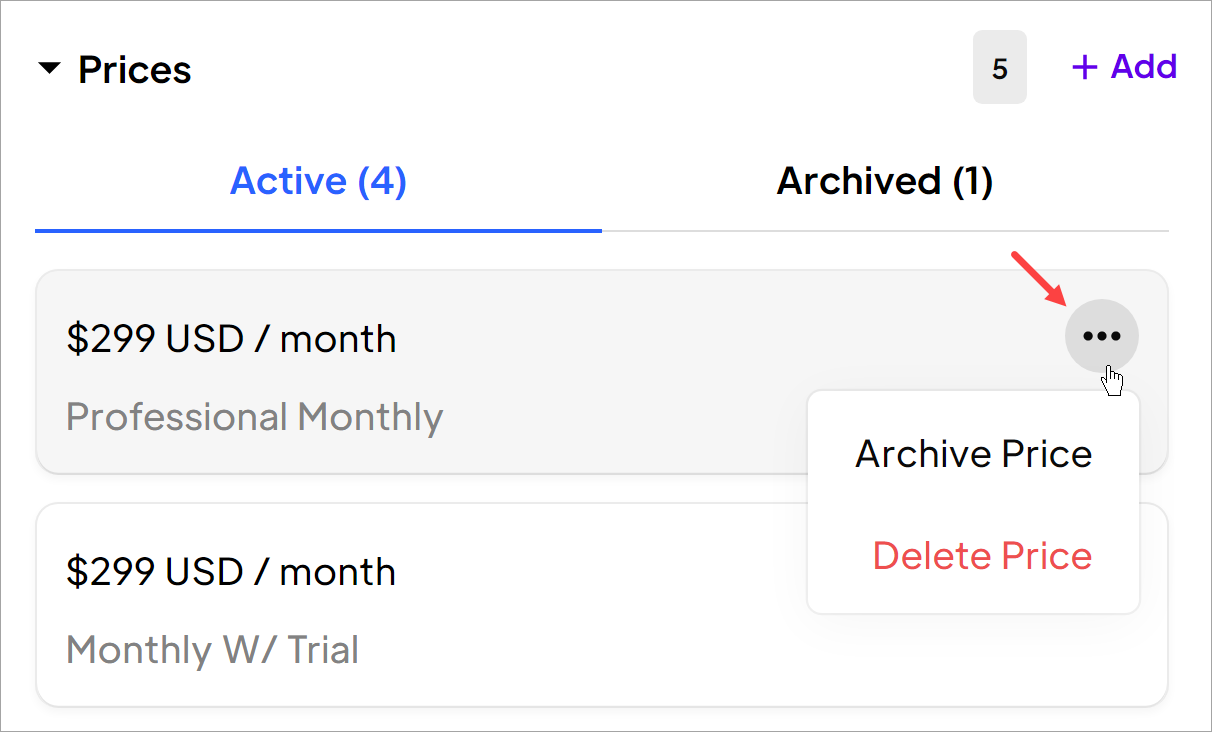Collapse the Prices section with the triangle
Image resolution: width=1212 pixels, height=732 pixels.
(x=49, y=70)
